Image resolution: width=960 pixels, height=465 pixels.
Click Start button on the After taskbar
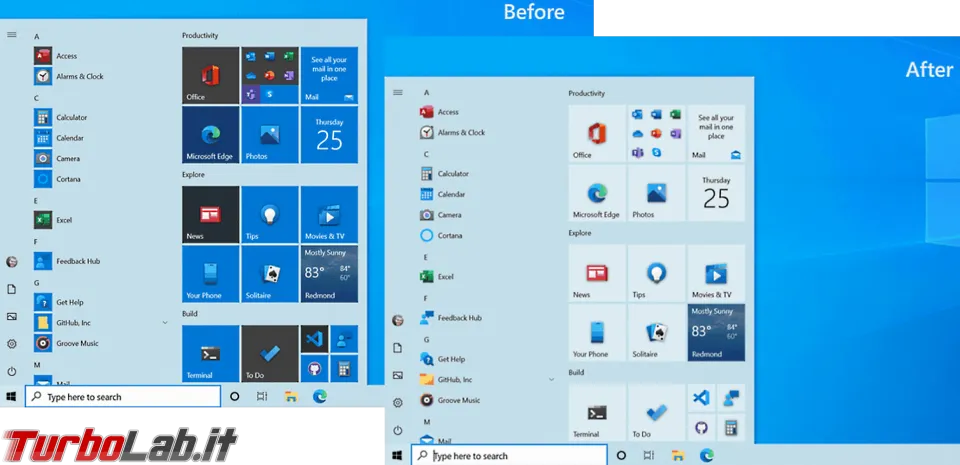click(x=397, y=455)
